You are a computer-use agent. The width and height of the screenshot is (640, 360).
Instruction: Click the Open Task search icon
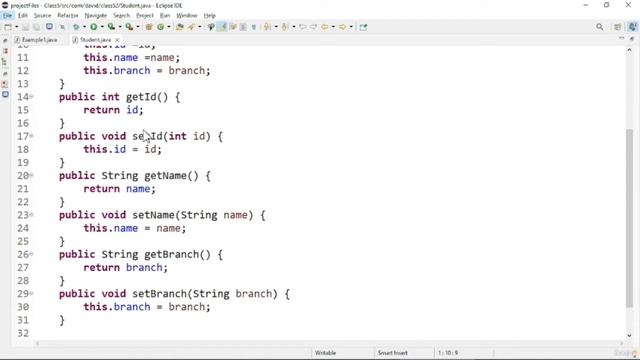(191, 27)
